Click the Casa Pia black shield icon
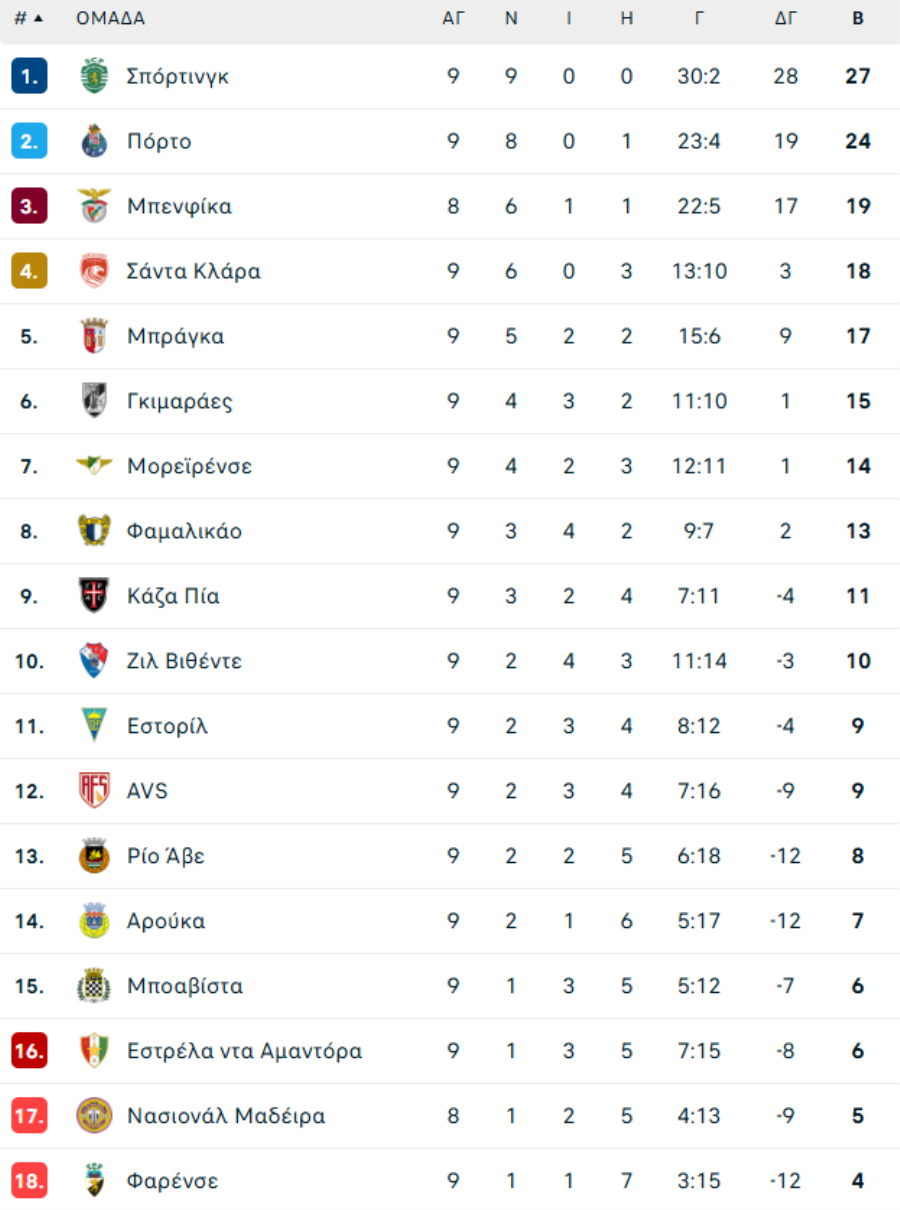 tap(94, 596)
